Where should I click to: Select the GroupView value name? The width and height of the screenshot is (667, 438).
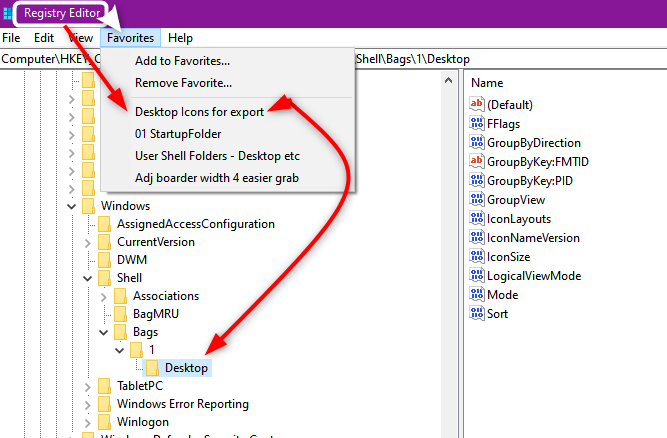516,200
